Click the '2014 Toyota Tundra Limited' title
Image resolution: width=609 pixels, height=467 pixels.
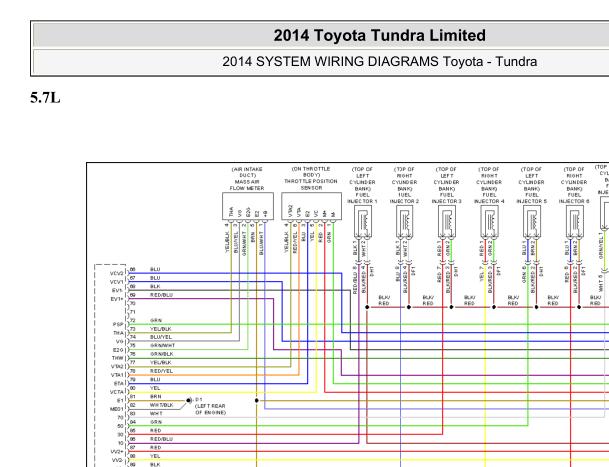379,35
